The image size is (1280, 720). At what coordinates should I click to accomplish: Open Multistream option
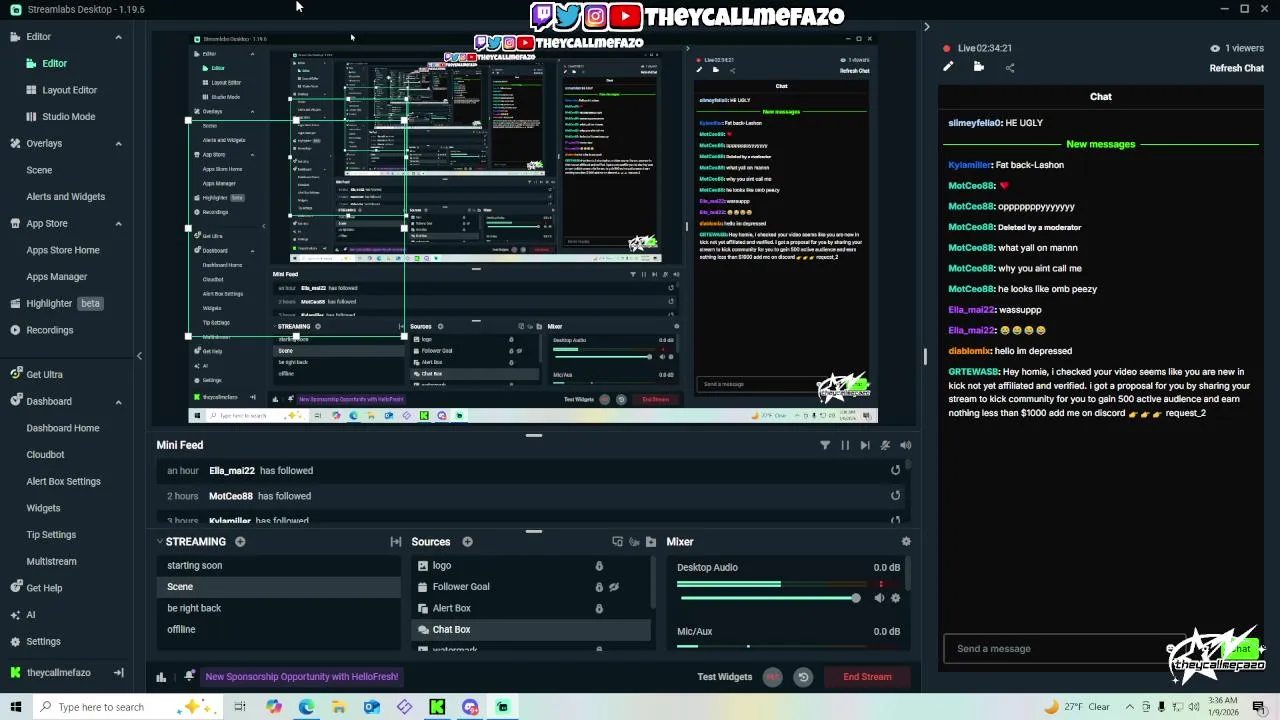(51, 562)
